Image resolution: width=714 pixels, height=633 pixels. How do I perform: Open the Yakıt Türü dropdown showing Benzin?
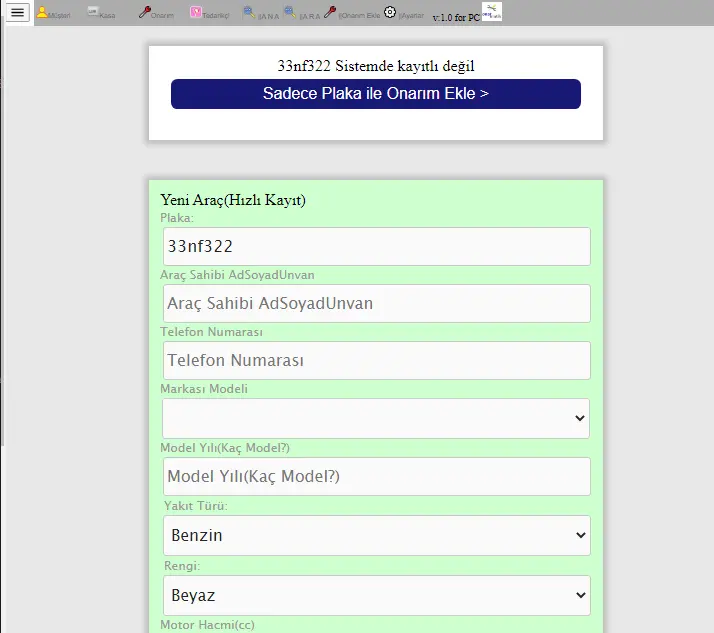(376, 535)
